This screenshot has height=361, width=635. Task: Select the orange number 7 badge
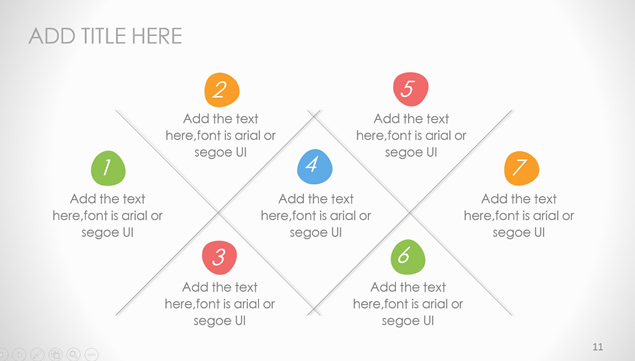522,168
